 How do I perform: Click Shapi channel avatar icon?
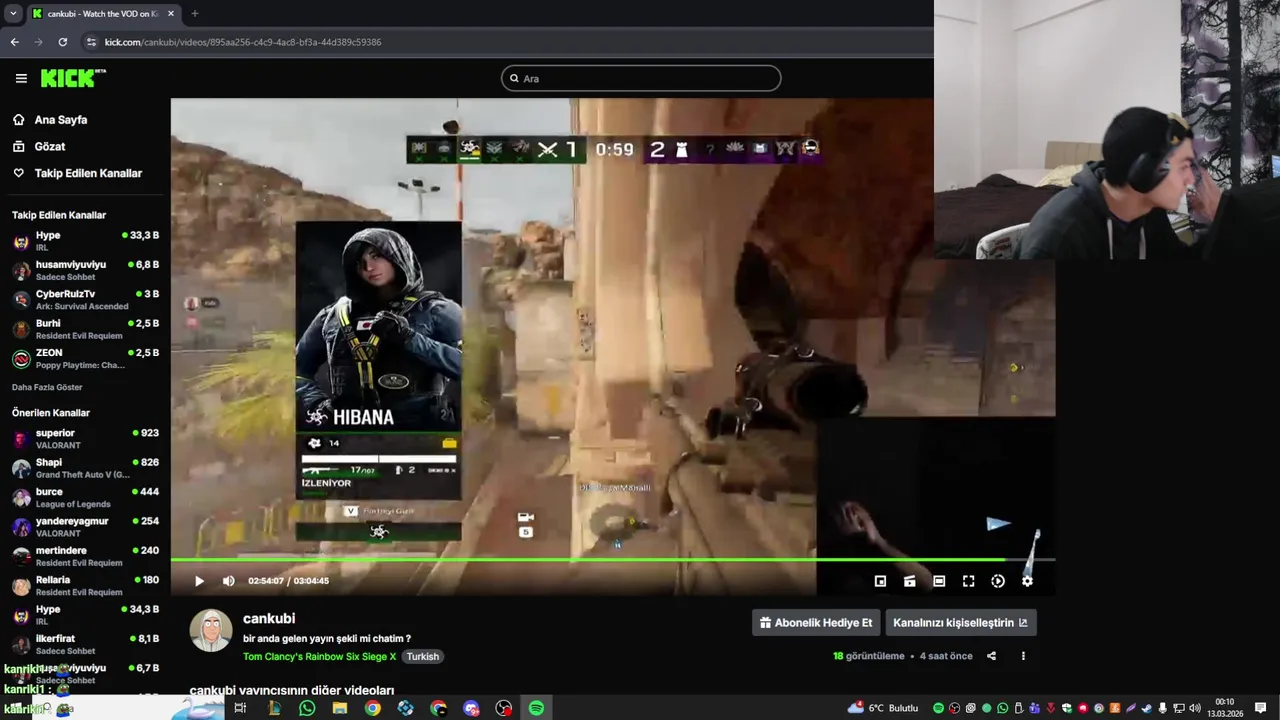coord(21,468)
